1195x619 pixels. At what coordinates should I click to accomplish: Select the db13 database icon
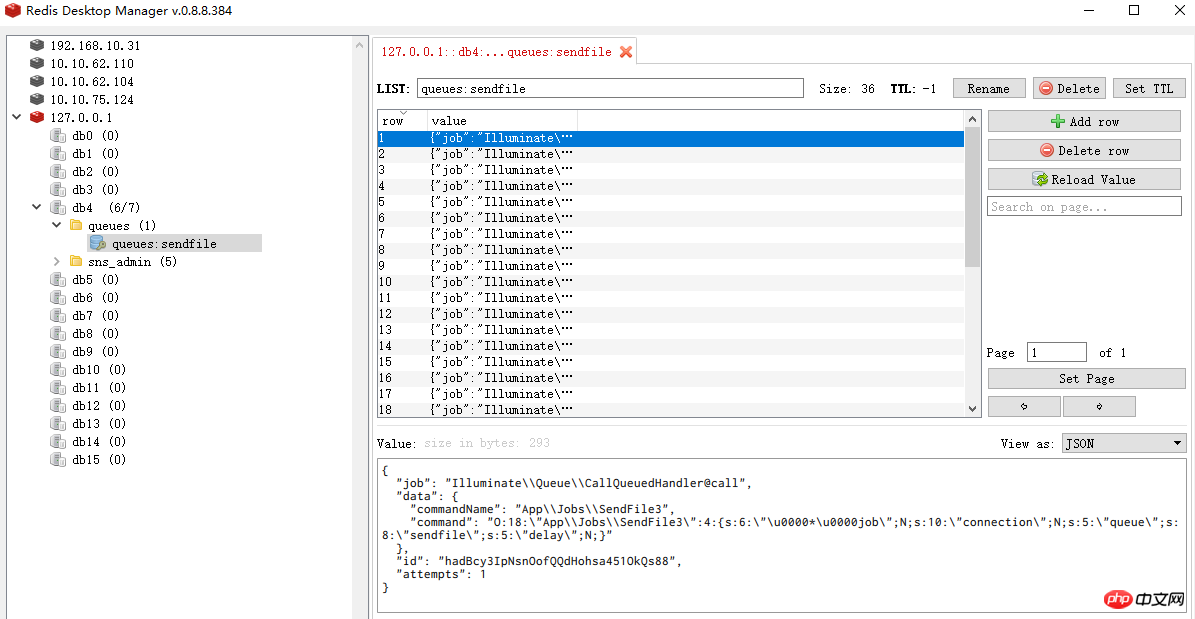tap(58, 423)
